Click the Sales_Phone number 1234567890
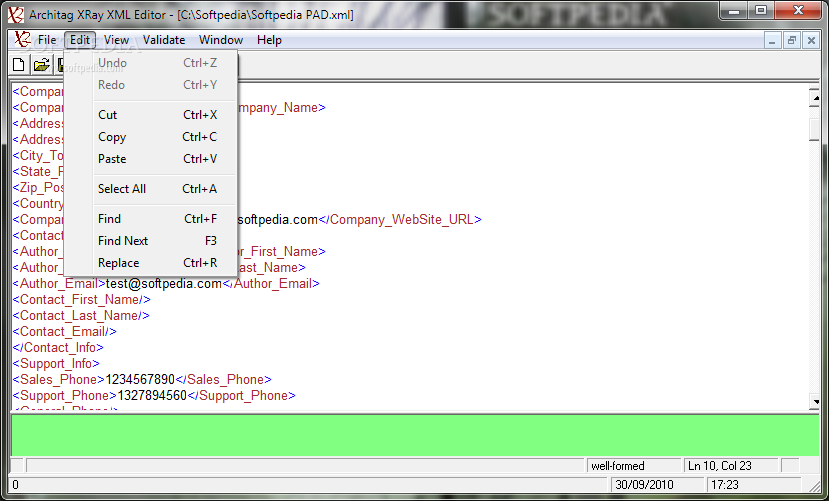 [x=140, y=379]
